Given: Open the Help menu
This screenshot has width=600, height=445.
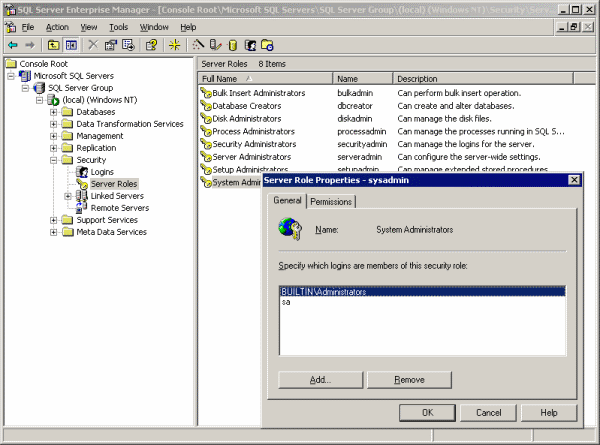Looking at the screenshot, I should click(188, 27).
